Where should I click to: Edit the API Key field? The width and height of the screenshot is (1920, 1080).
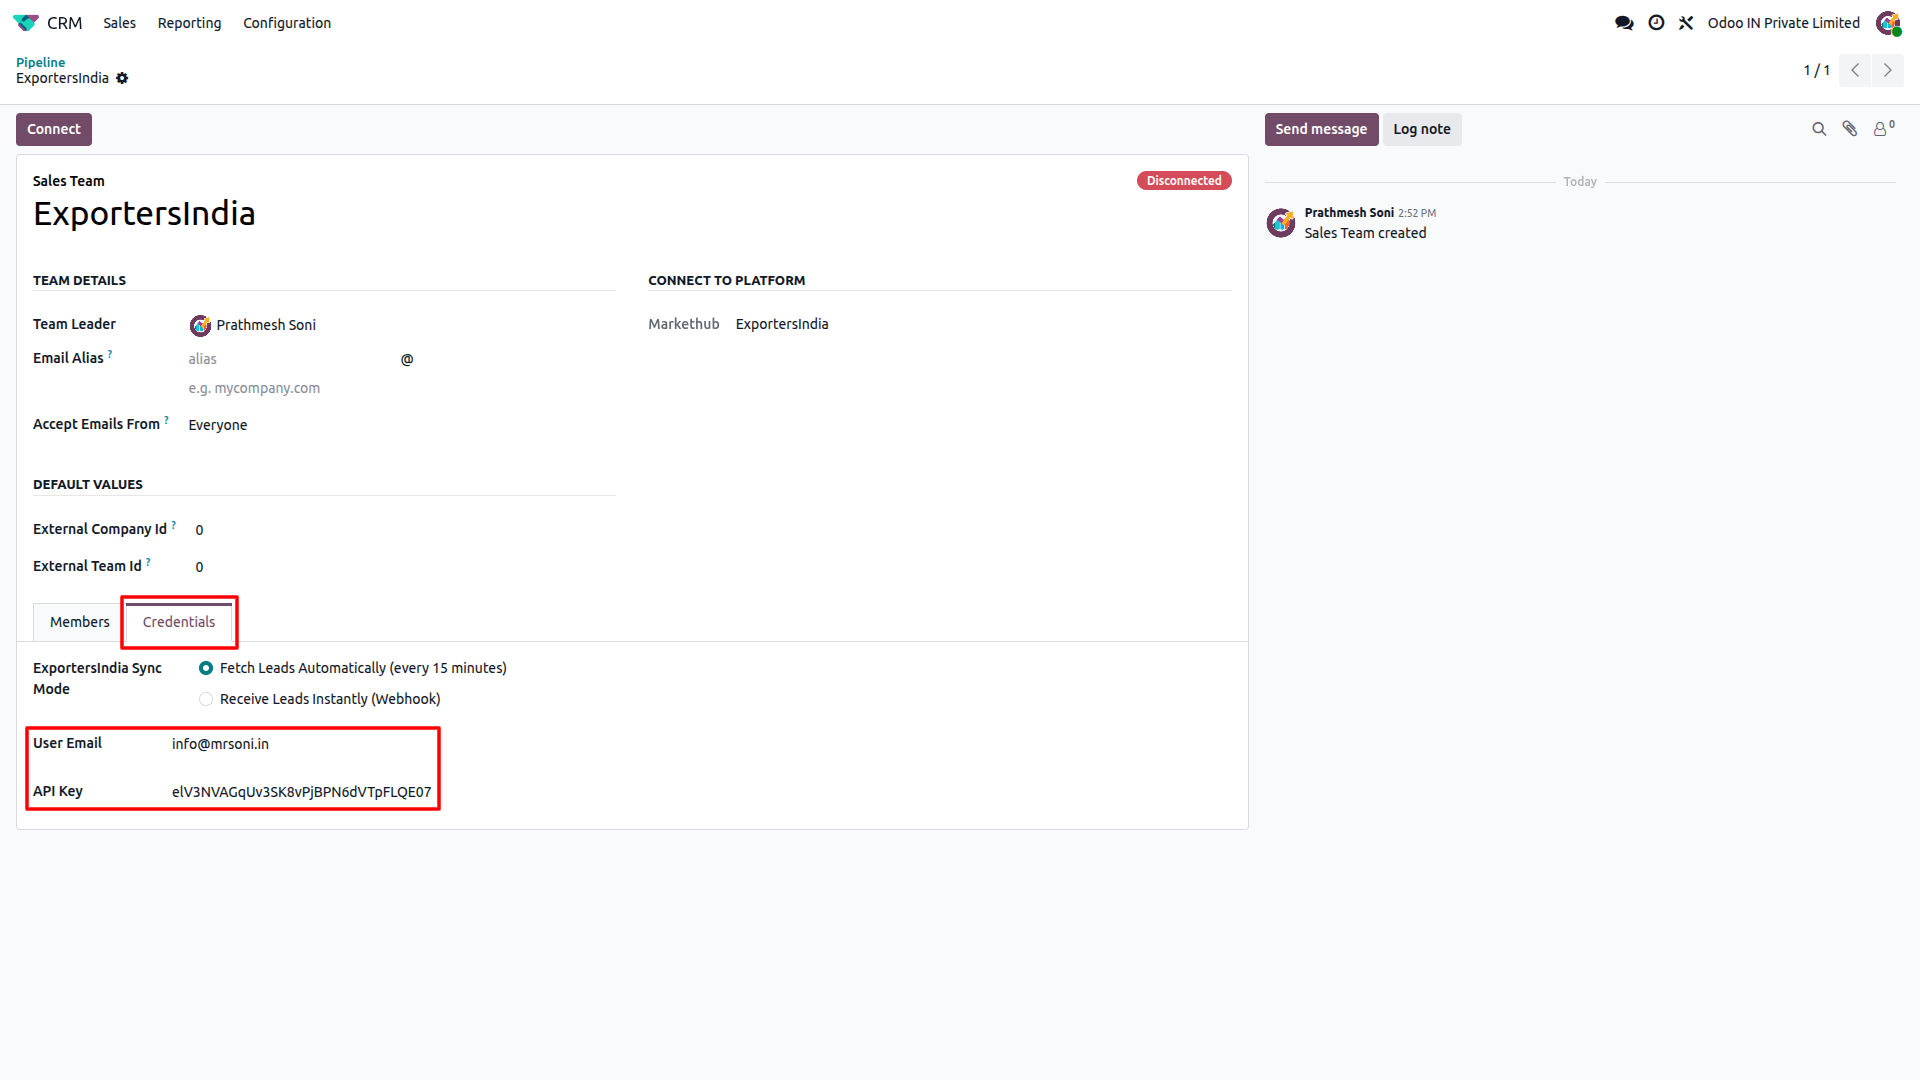(x=302, y=792)
